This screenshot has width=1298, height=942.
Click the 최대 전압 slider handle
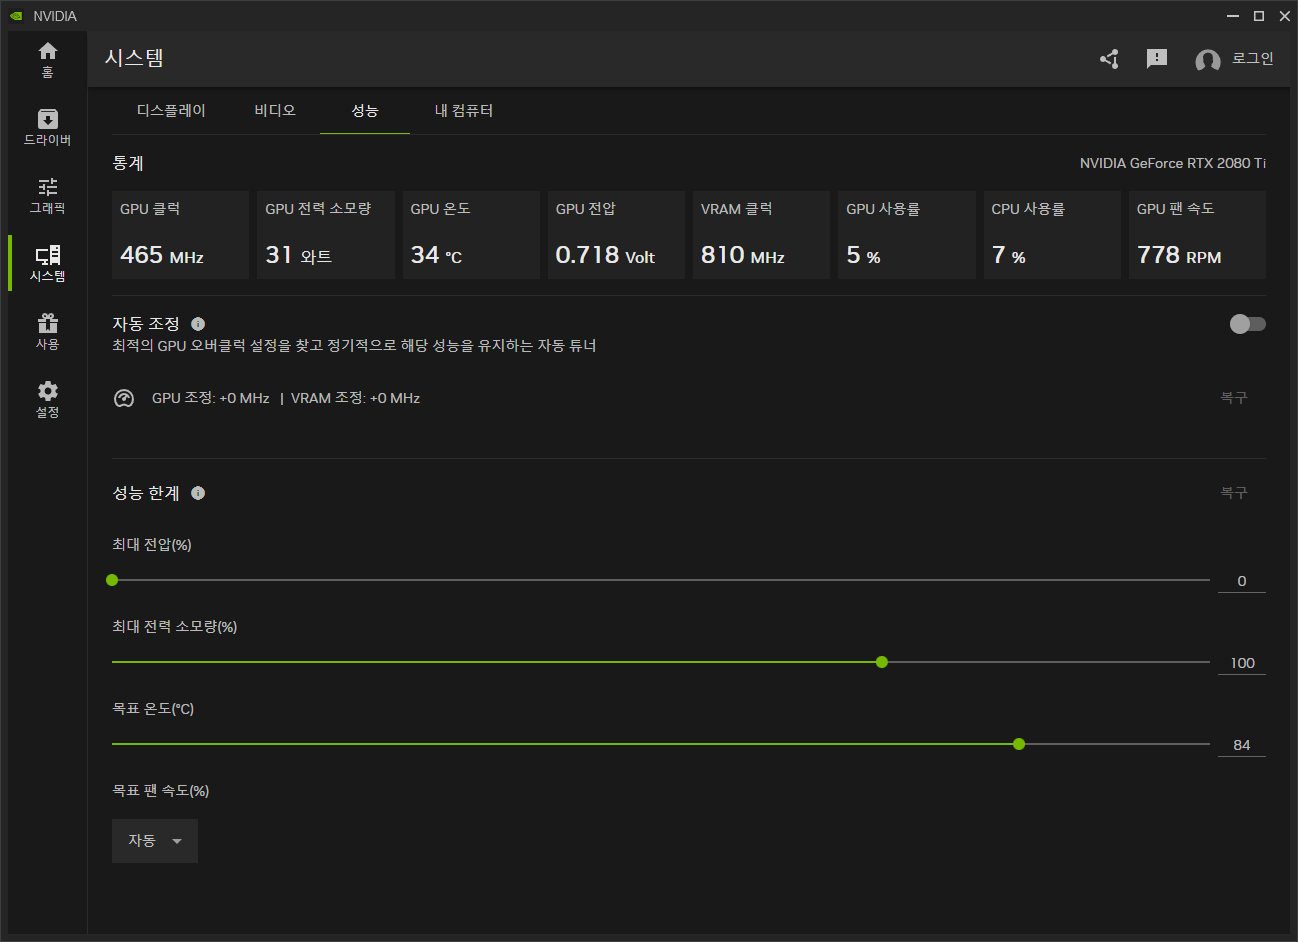click(x=112, y=580)
